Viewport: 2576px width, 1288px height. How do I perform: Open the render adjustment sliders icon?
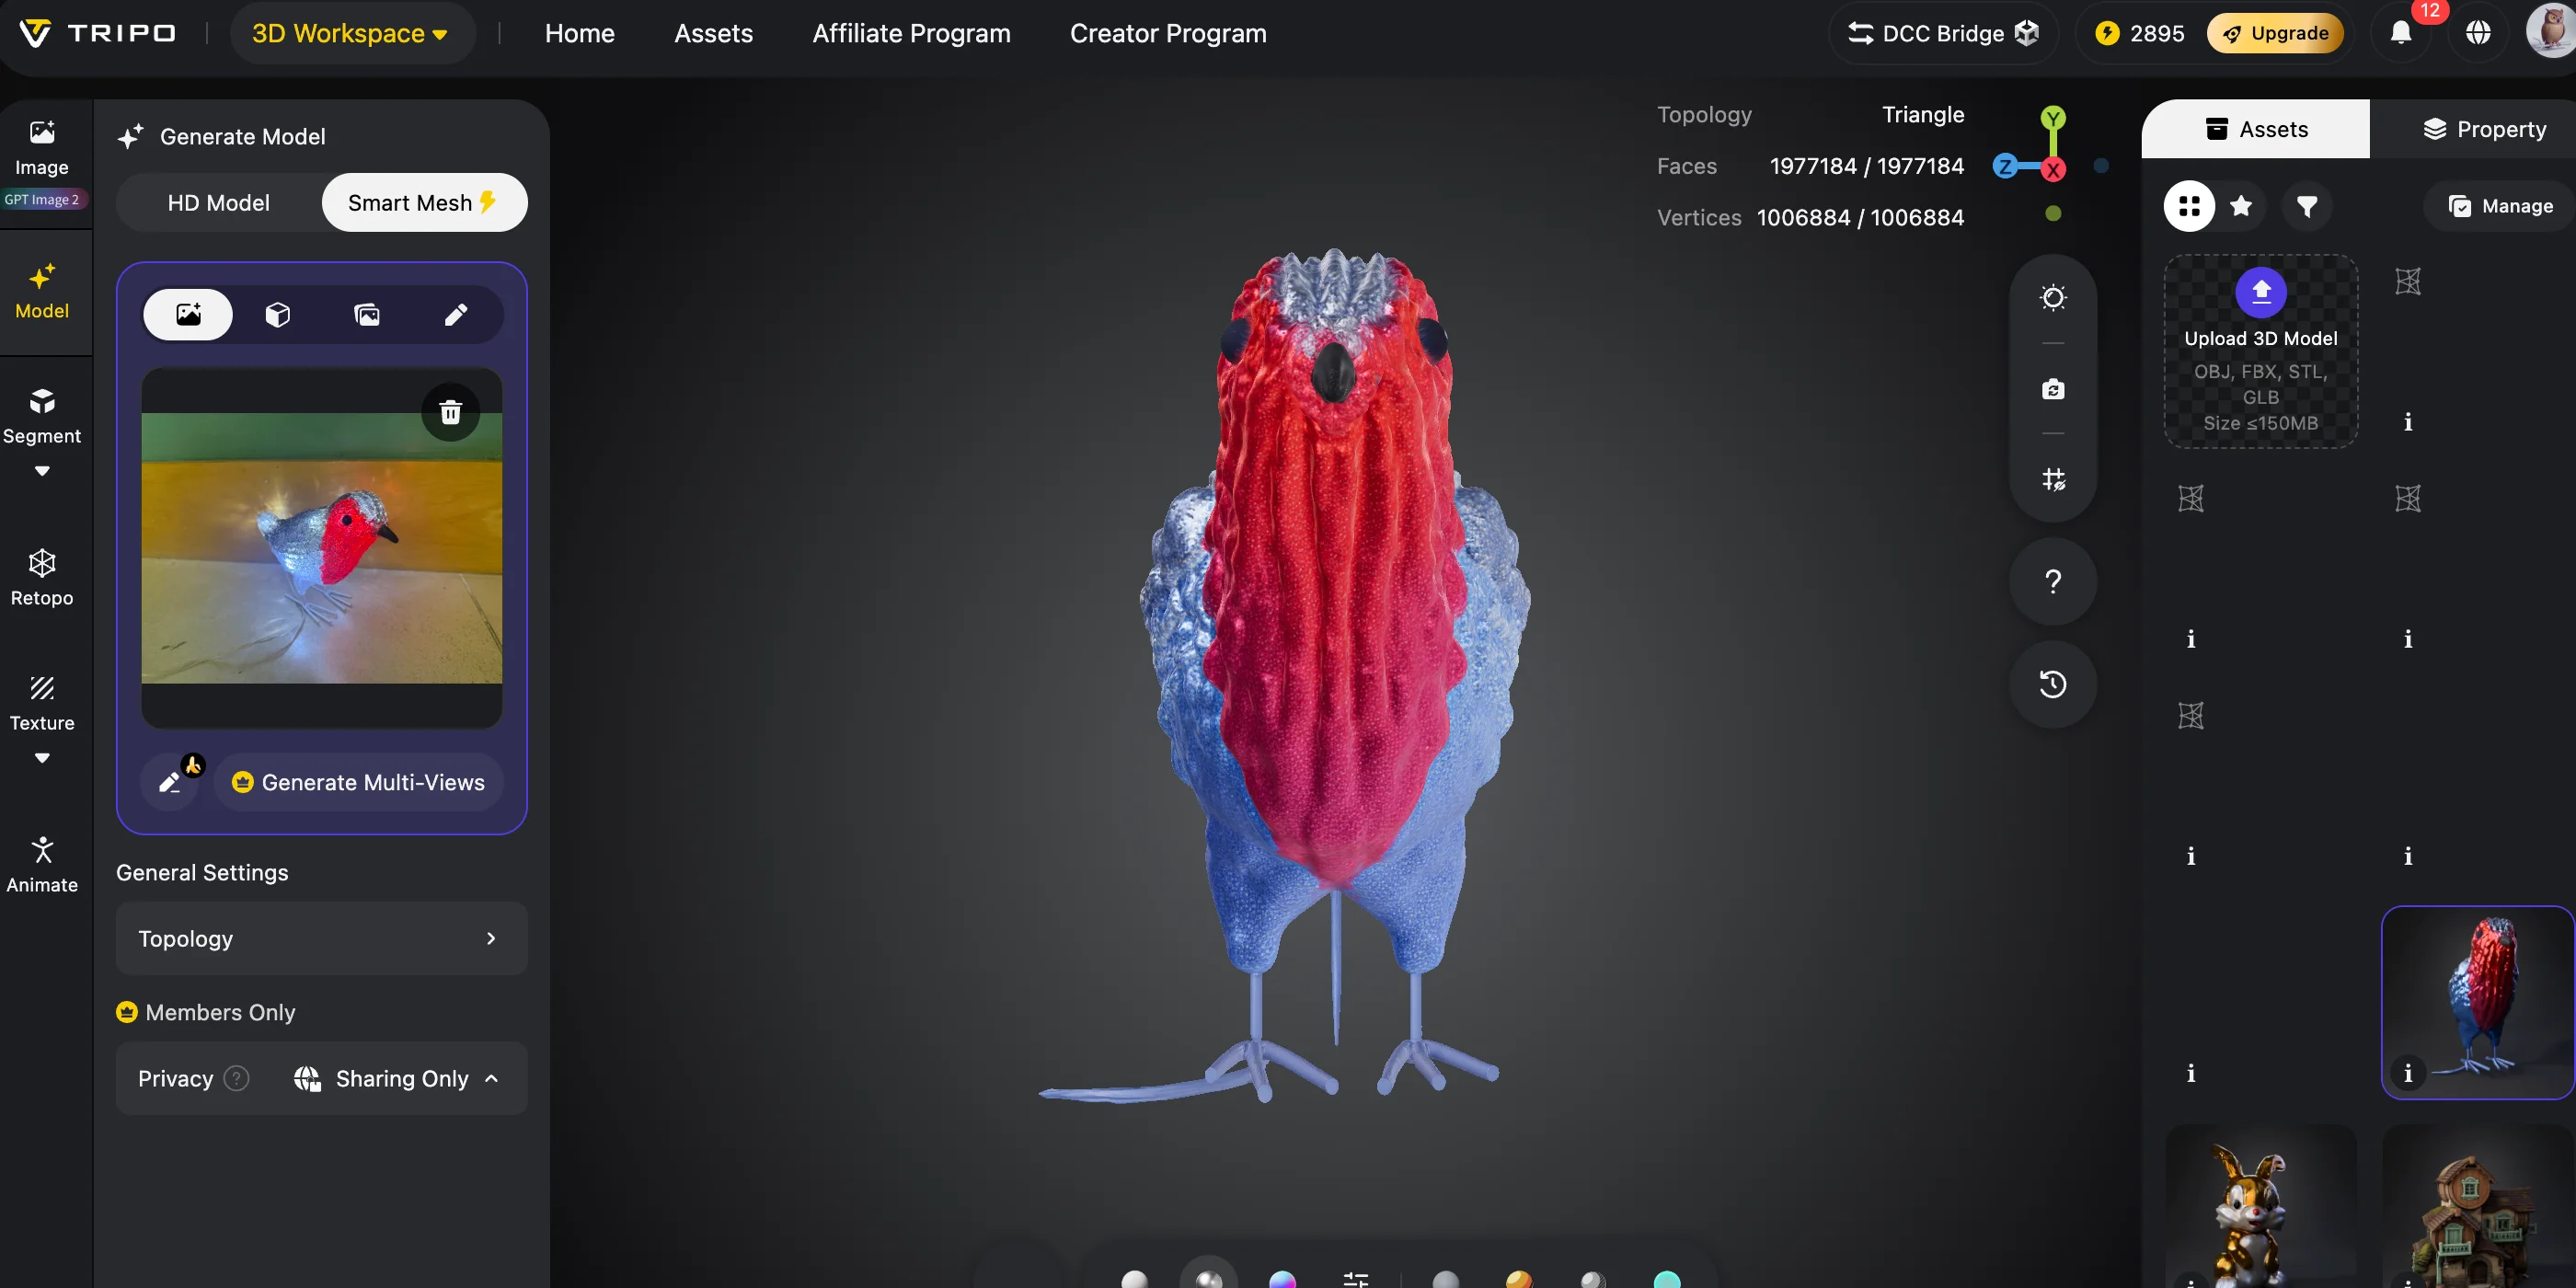1355,1278
